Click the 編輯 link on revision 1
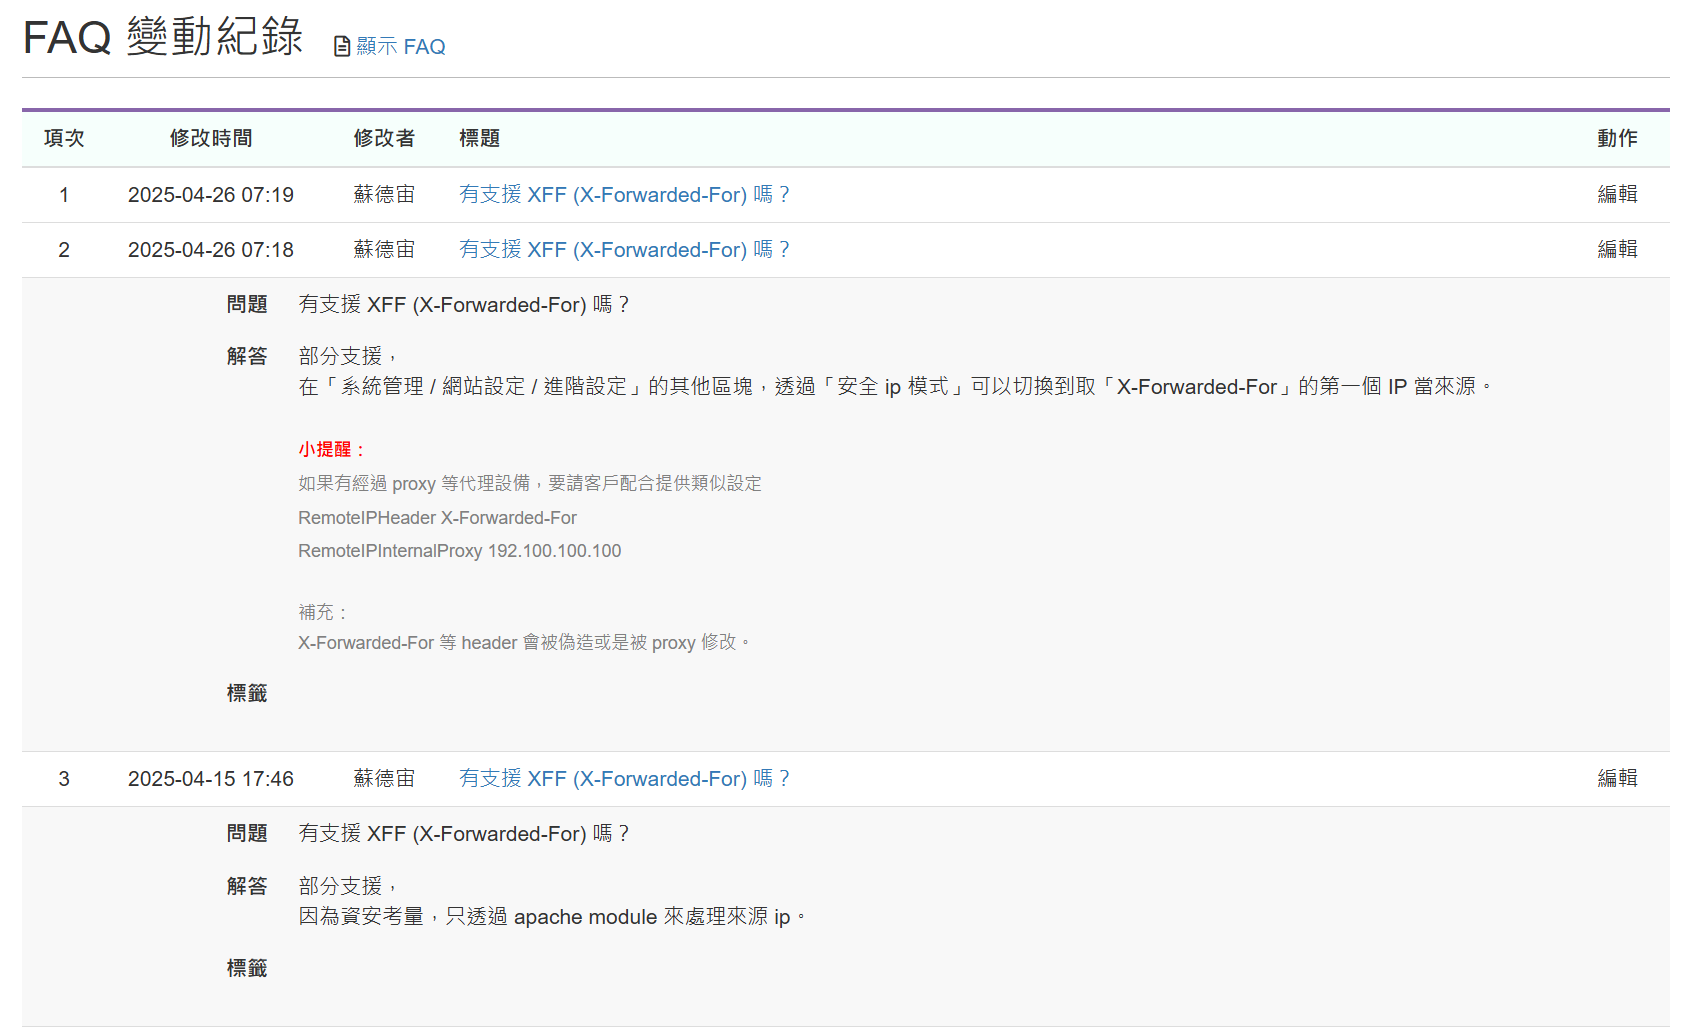Viewport: 1684px width, 1028px height. click(x=1618, y=194)
